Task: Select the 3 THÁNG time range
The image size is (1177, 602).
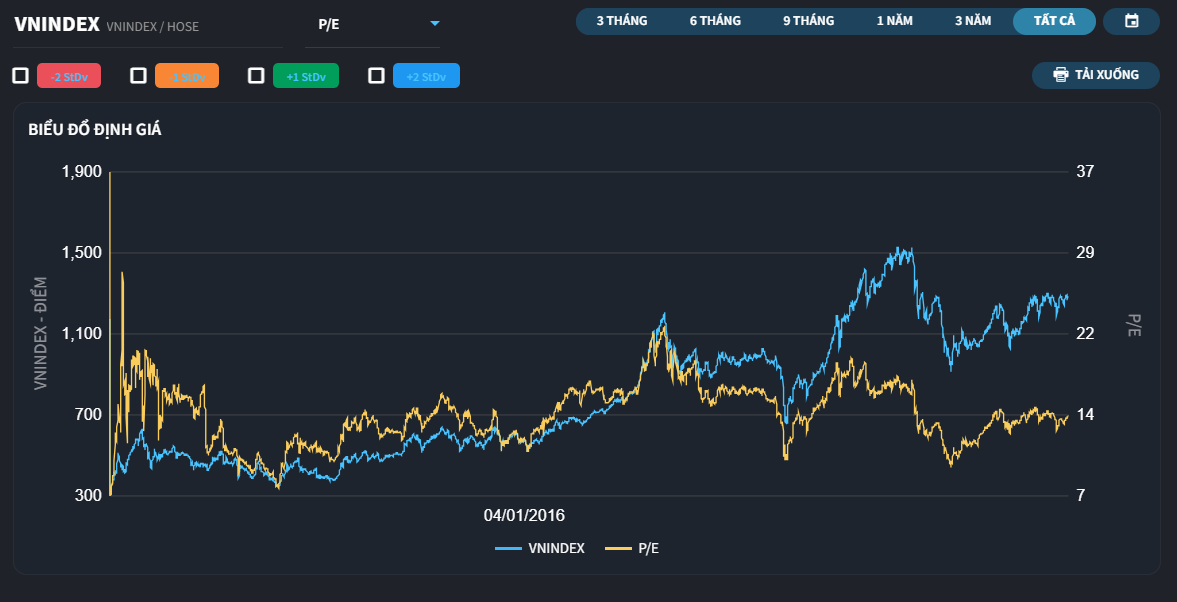Action: tap(622, 21)
